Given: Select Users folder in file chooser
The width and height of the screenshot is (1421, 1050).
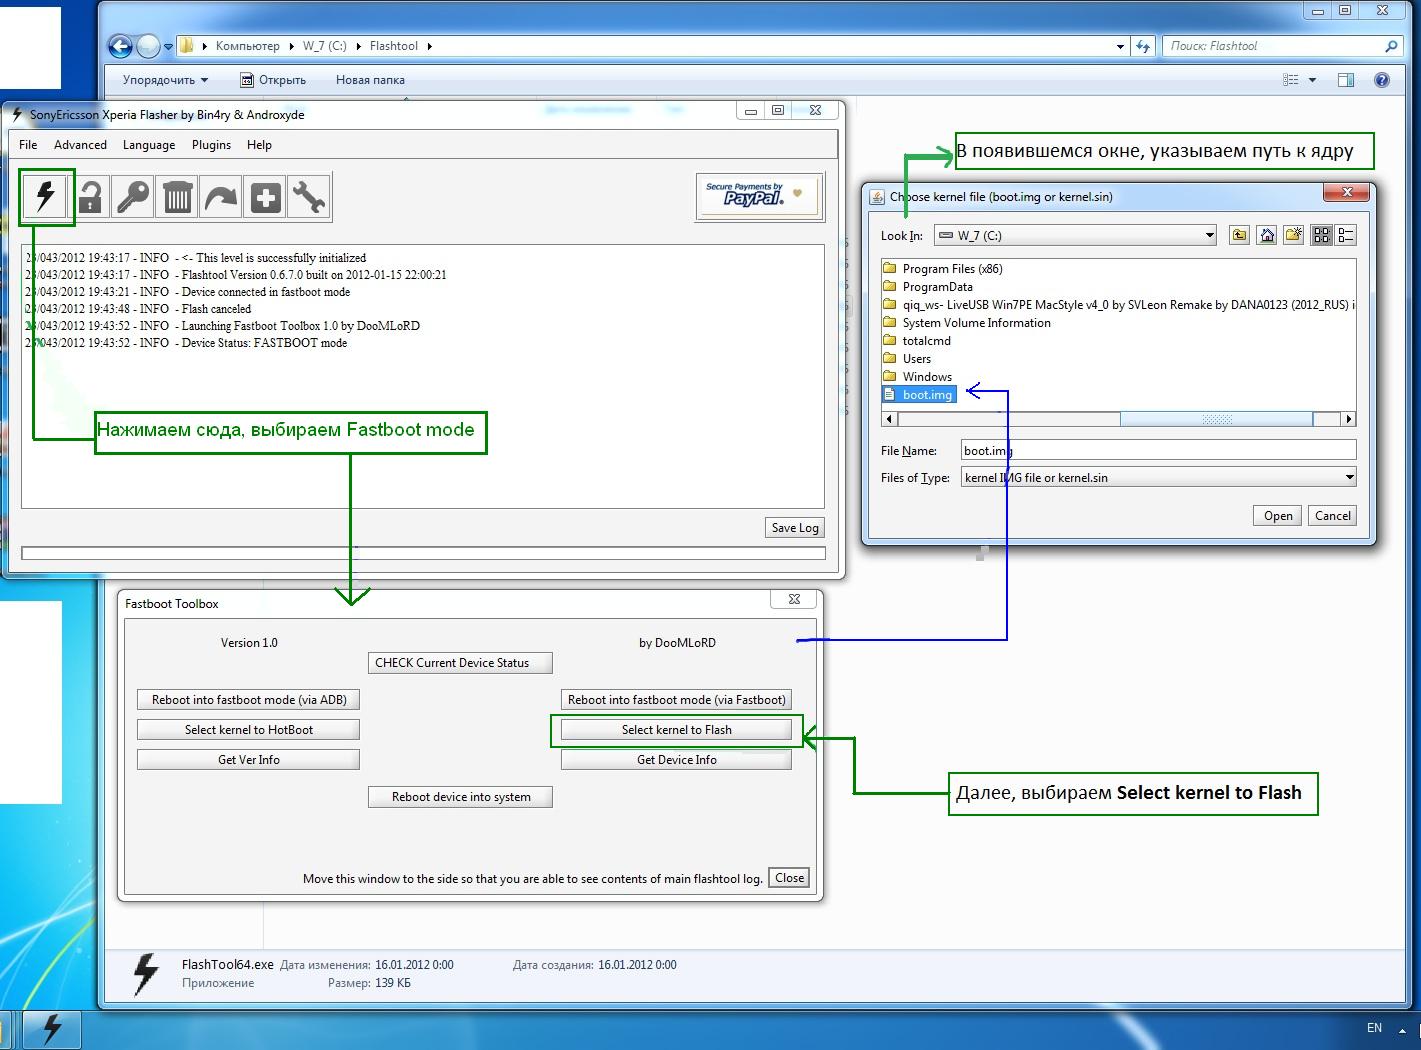Looking at the screenshot, I should (x=906, y=359).
